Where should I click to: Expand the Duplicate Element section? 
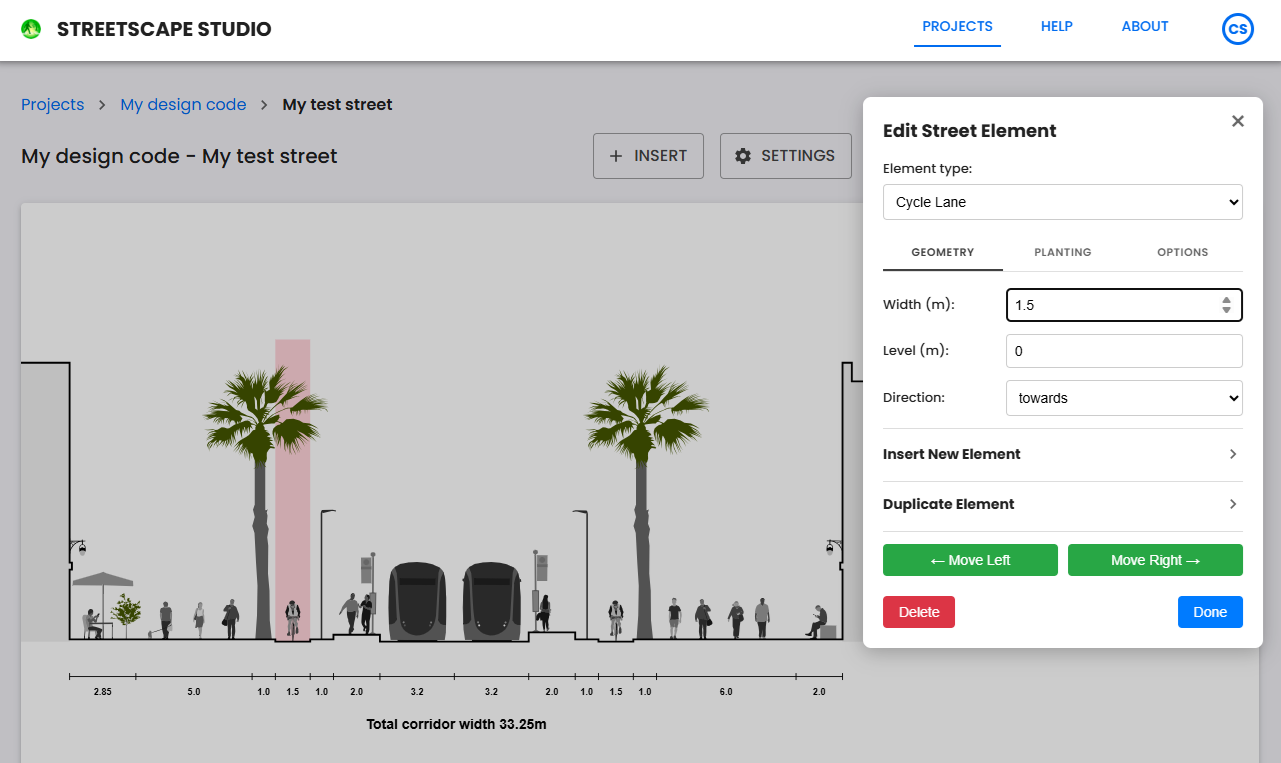(x=1062, y=504)
